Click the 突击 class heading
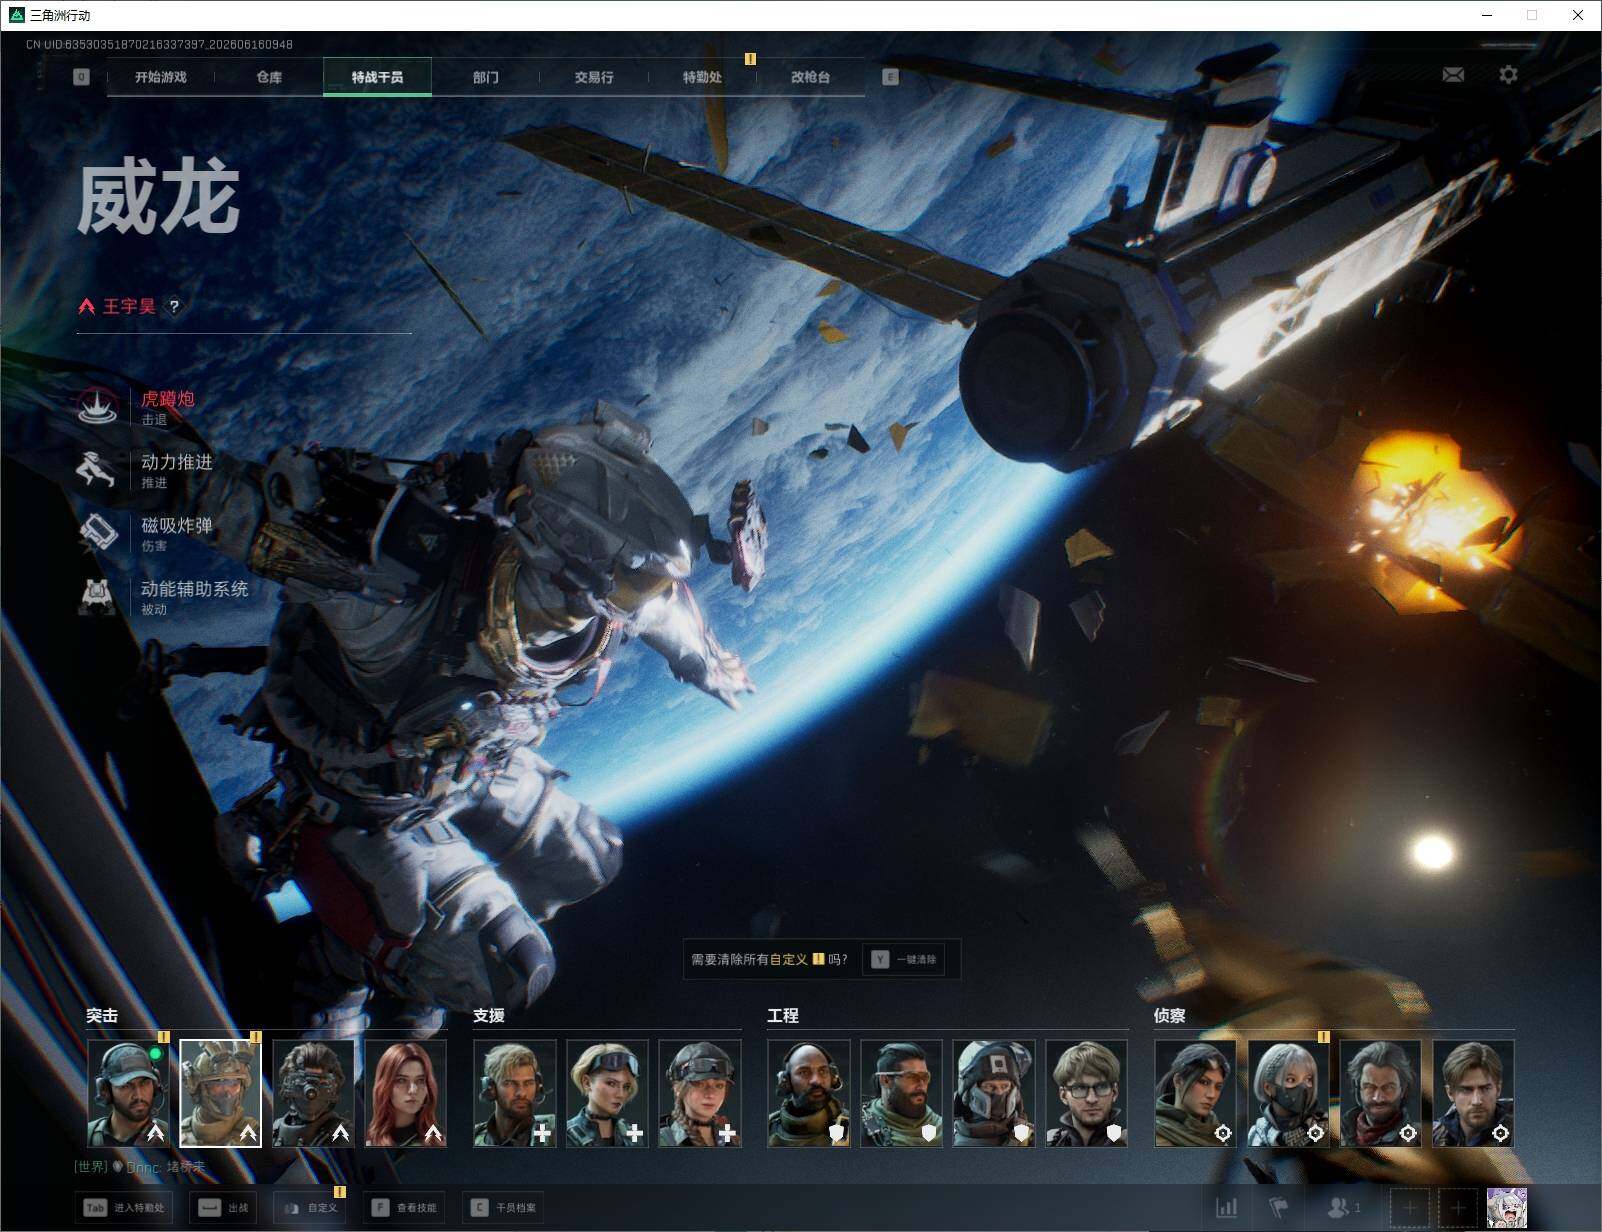This screenshot has height=1232, width=1602. coord(102,1015)
